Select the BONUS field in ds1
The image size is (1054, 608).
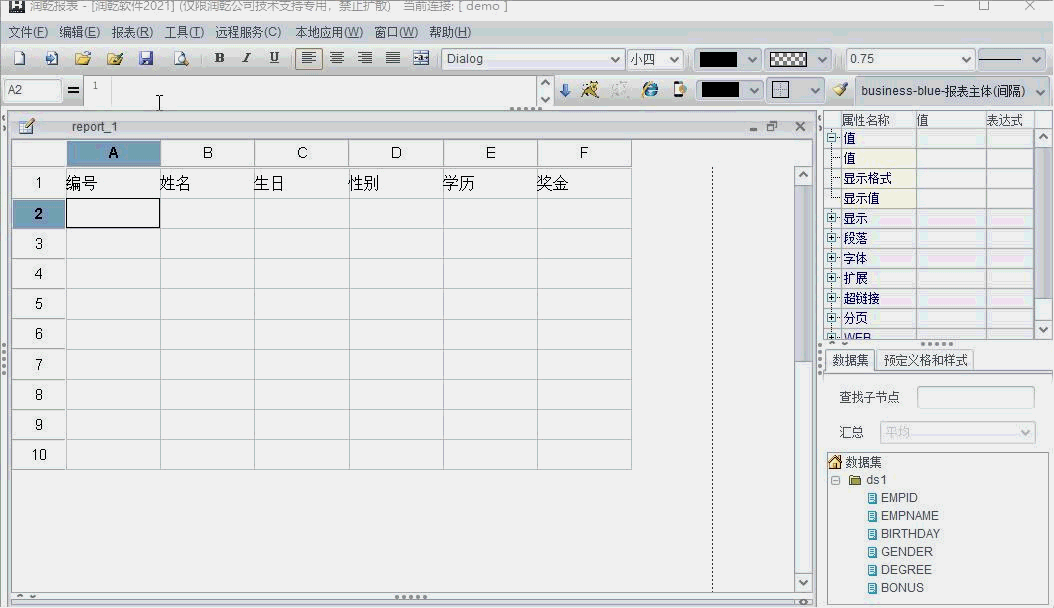pyautogui.click(x=902, y=588)
